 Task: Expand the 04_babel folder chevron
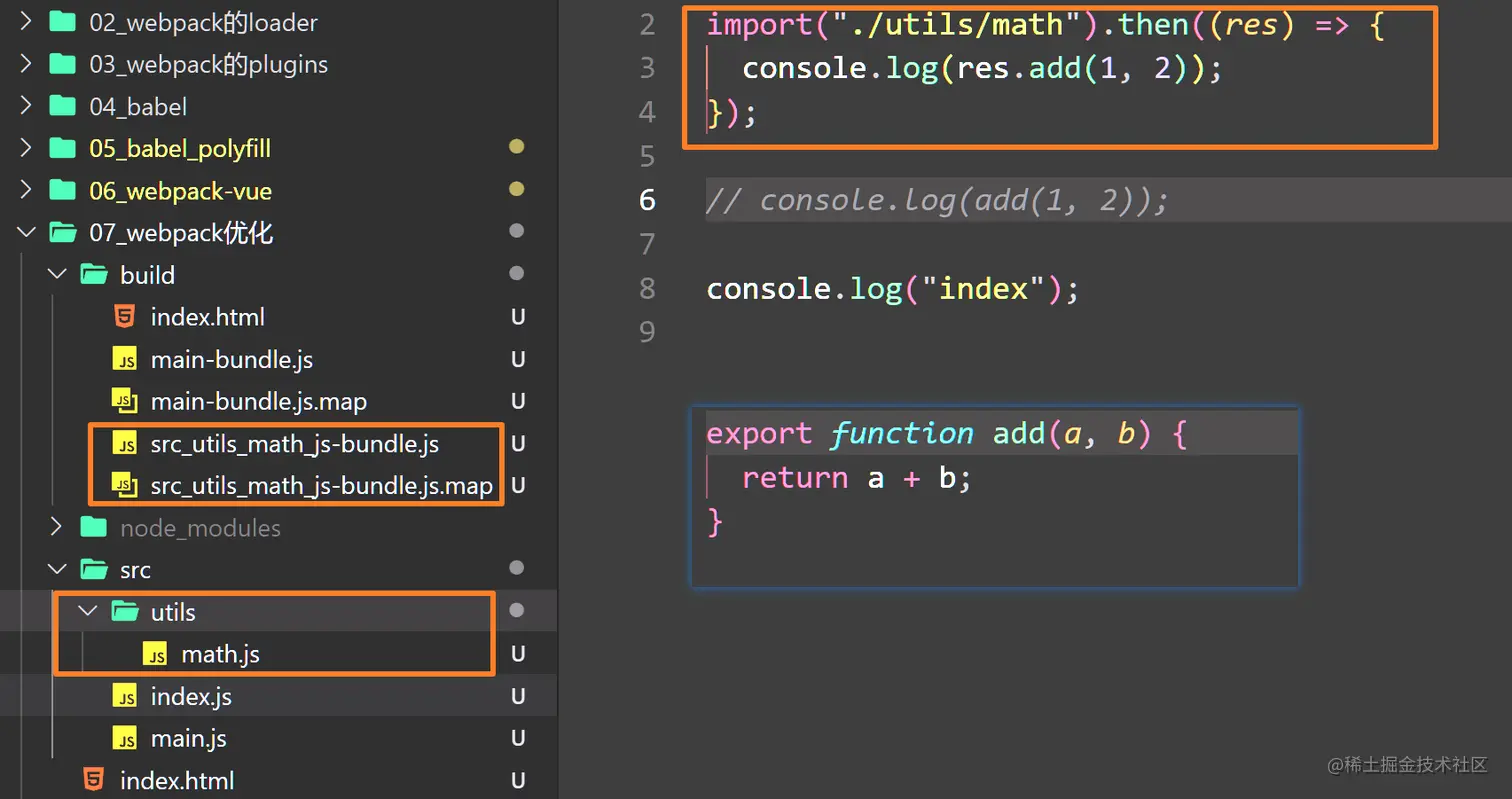click(x=26, y=106)
